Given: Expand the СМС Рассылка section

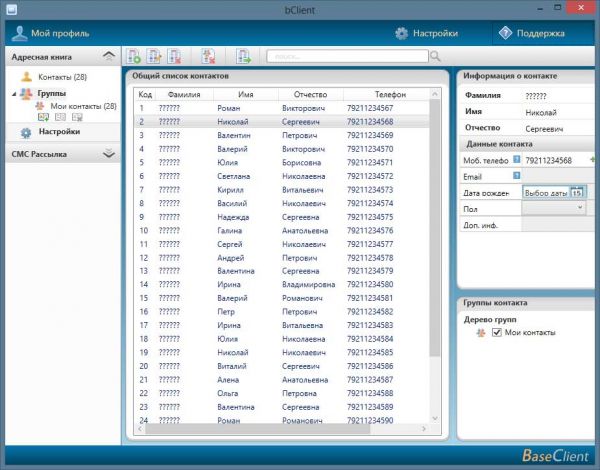Looking at the screenshot, I should pyautogui.click(x=108, y=153).
